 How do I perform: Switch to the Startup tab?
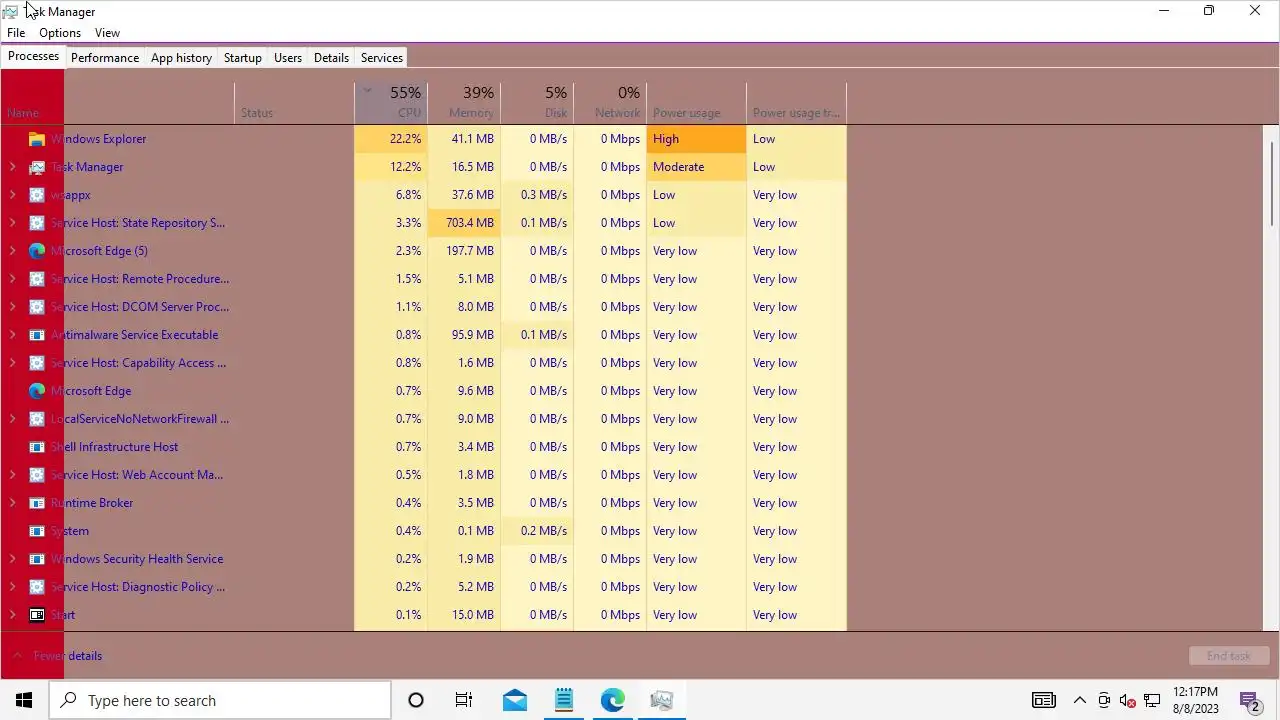tap(243, 58)
